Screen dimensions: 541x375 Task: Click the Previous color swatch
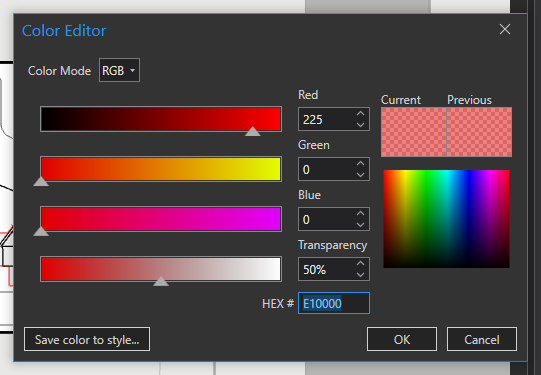click(479, 132)
